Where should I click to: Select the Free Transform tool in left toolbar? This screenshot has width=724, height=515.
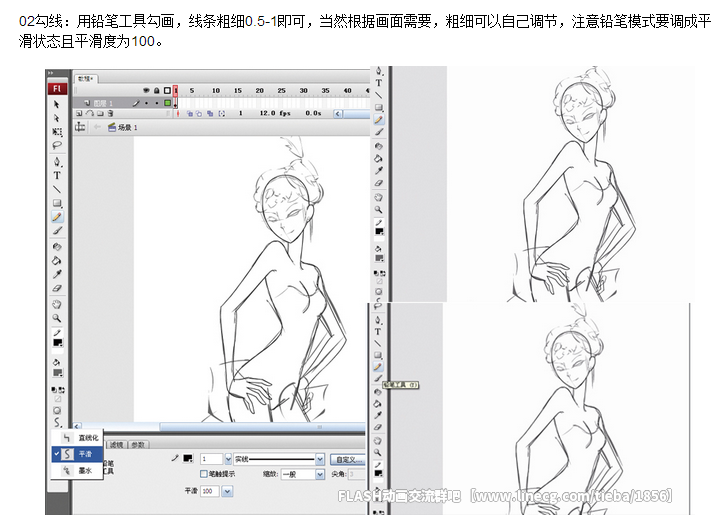coord(57,132)
